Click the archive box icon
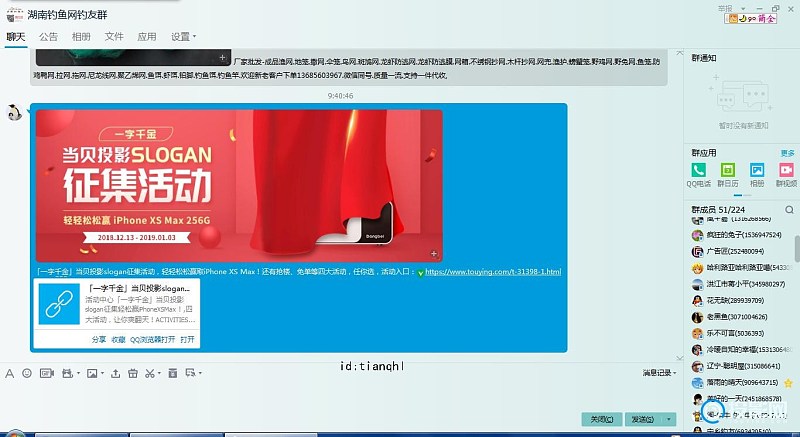Screen dimensions: 800x437 tap(173, 373)
